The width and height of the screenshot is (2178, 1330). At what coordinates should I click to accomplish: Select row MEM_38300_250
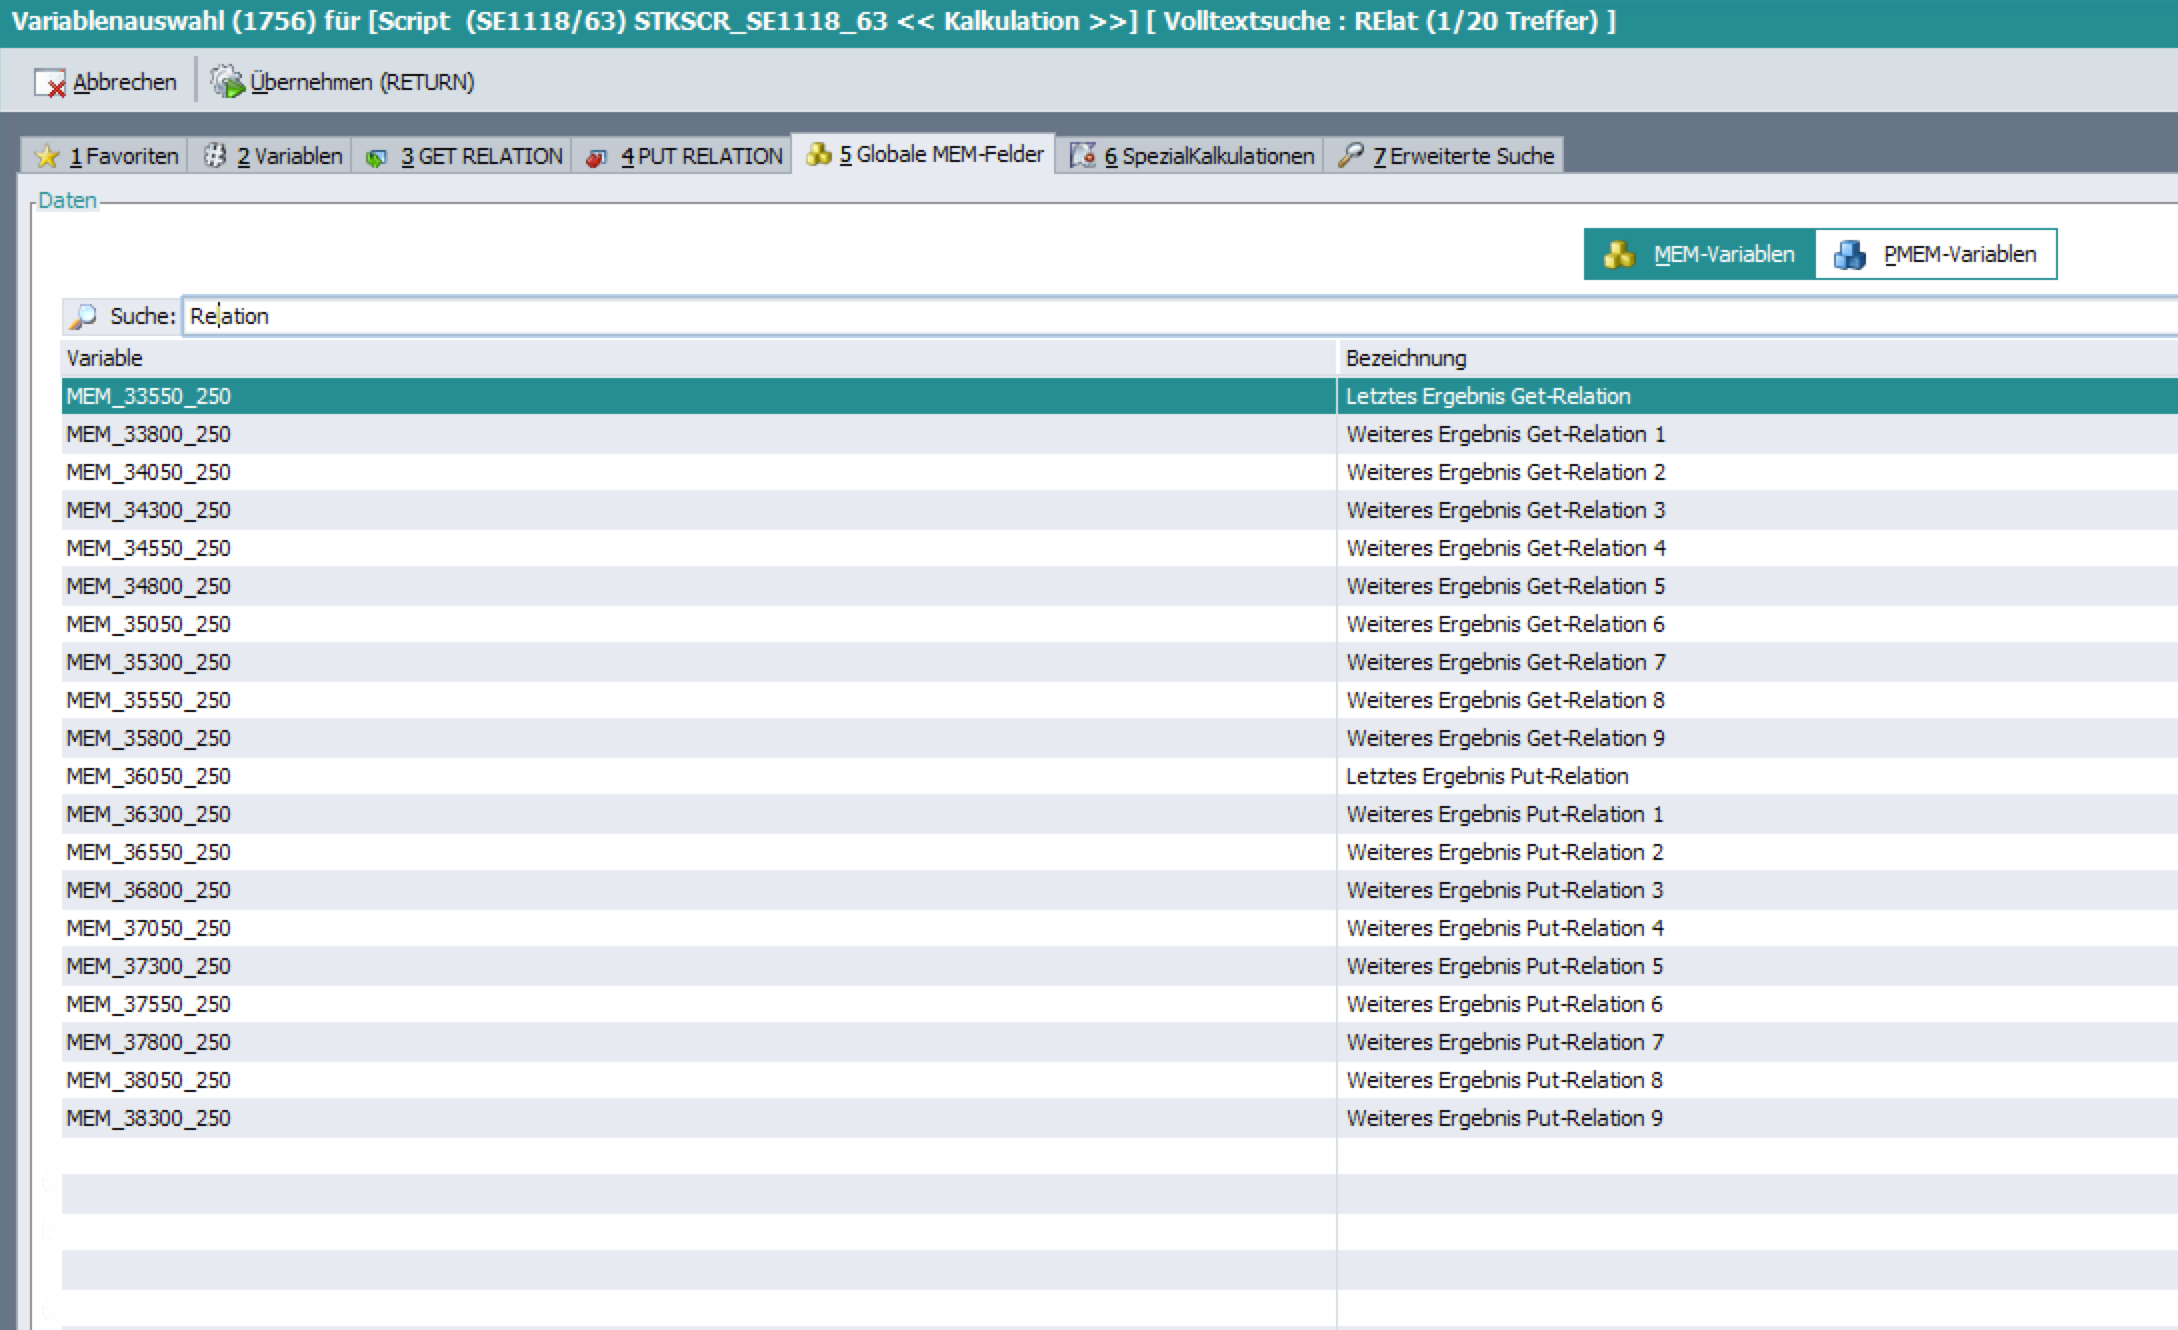pos(148,1118)
